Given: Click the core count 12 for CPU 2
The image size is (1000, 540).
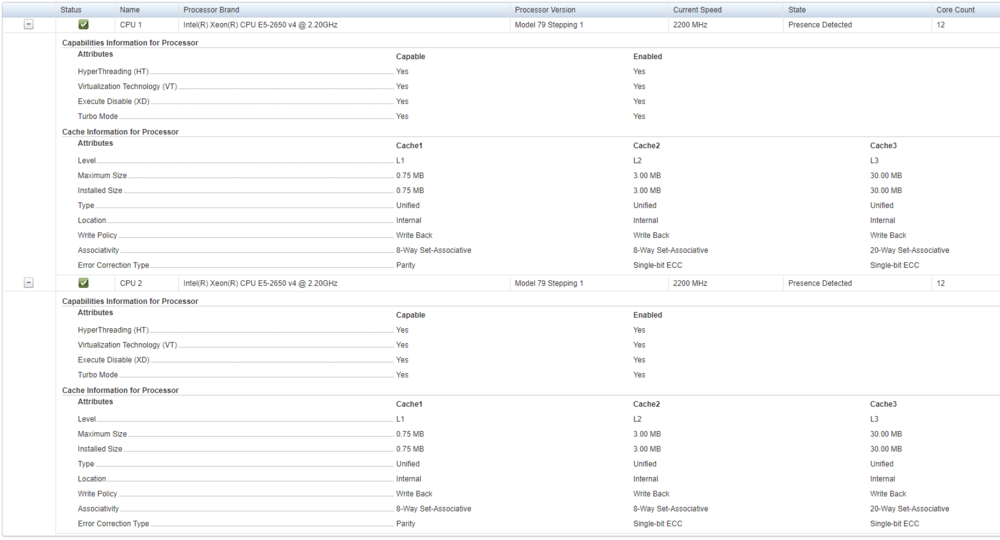Looking at the screenshot, I should click(941, 283).
